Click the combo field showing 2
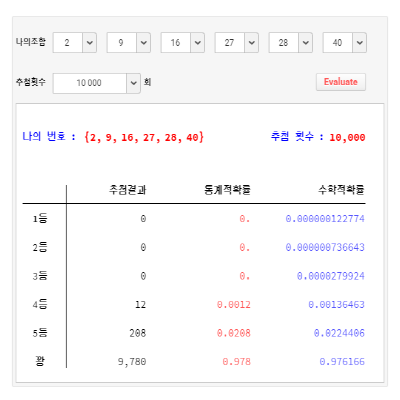400x400 pixels. (68, 43)
